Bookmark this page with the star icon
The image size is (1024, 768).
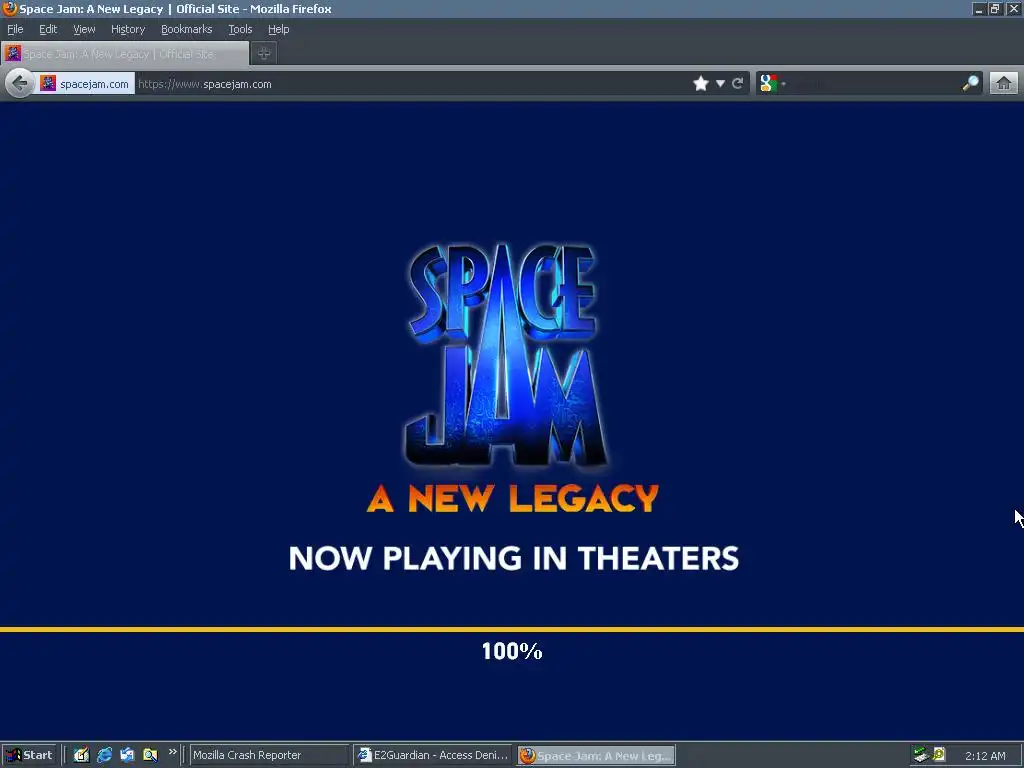click(701, 83)
